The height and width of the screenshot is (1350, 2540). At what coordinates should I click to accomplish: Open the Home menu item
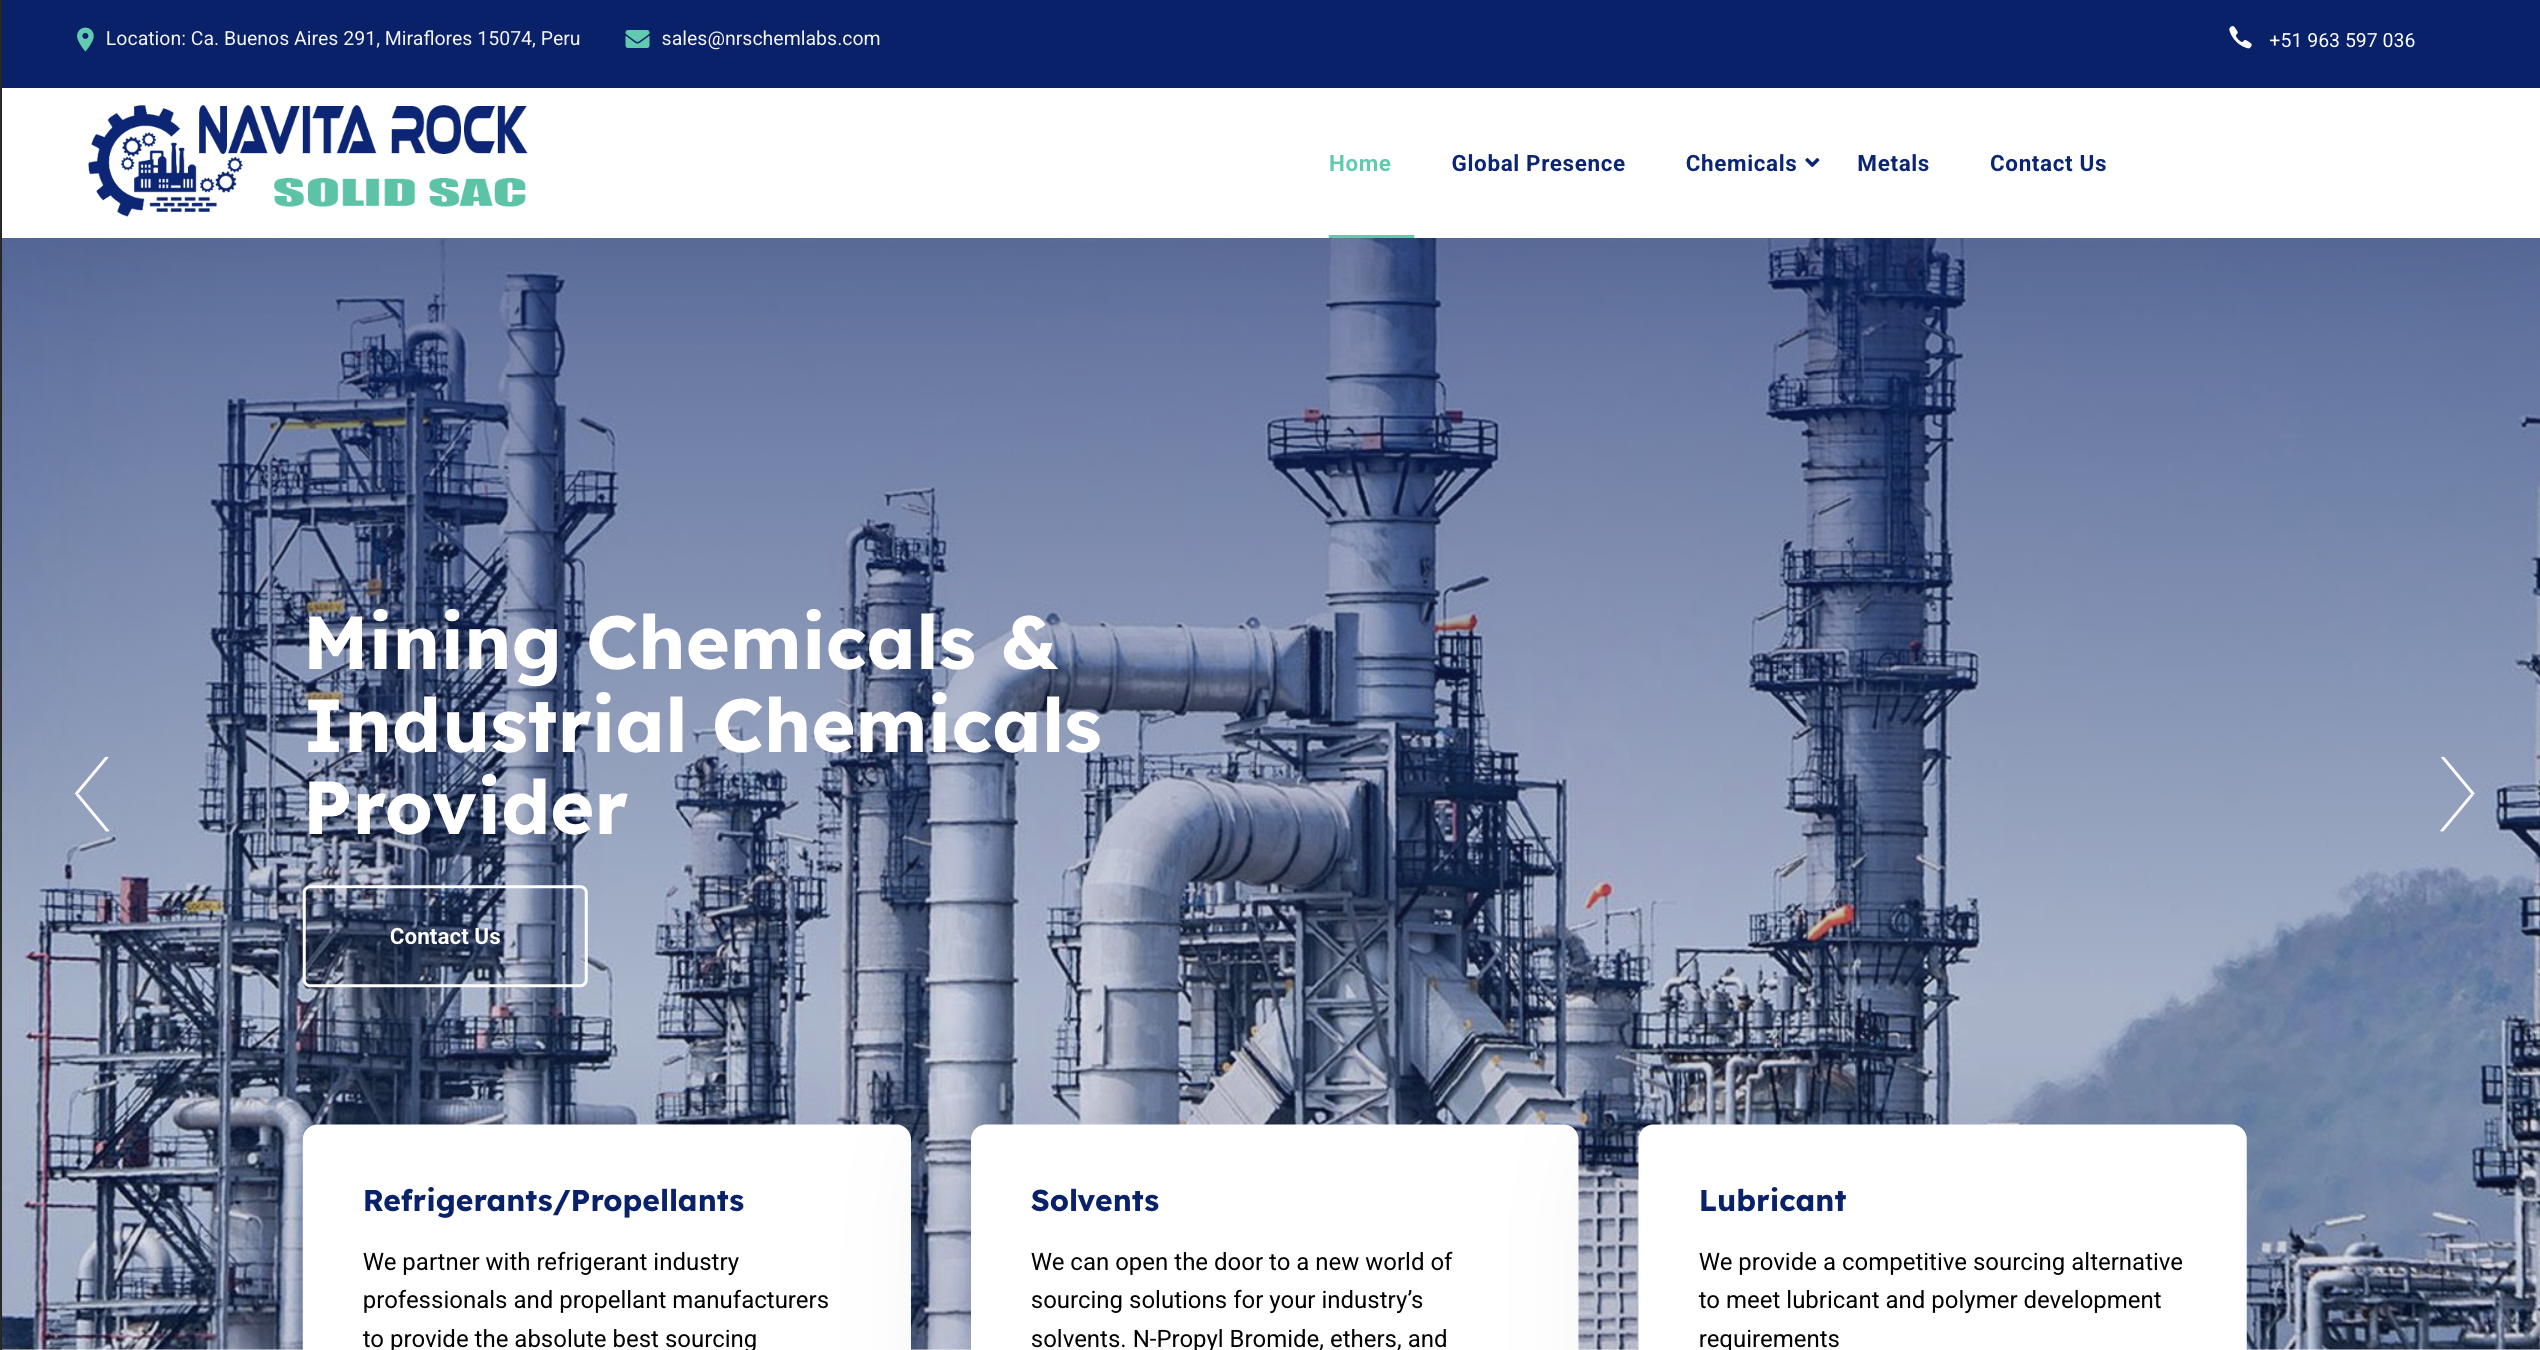coord(1359,163)
